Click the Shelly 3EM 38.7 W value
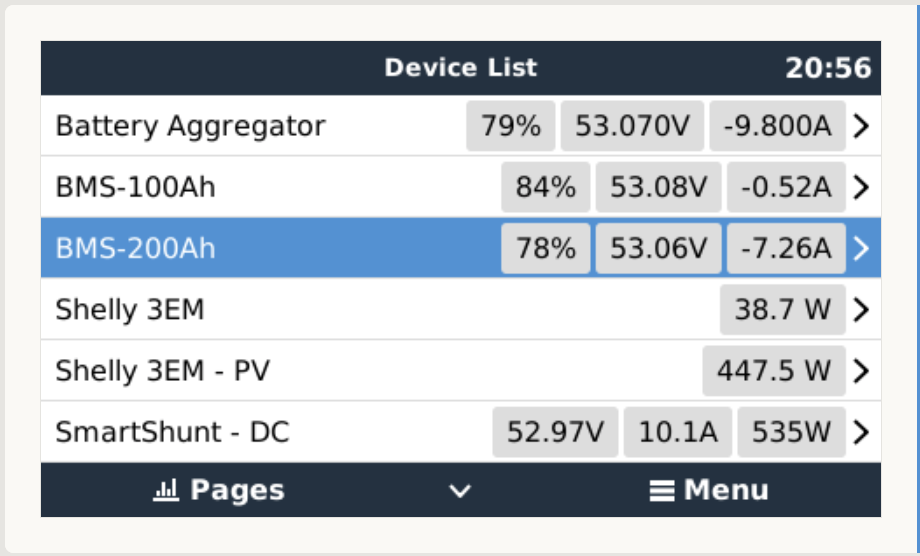Image resolution: width=920 pixels, height=556 pixels. (783, 310)
